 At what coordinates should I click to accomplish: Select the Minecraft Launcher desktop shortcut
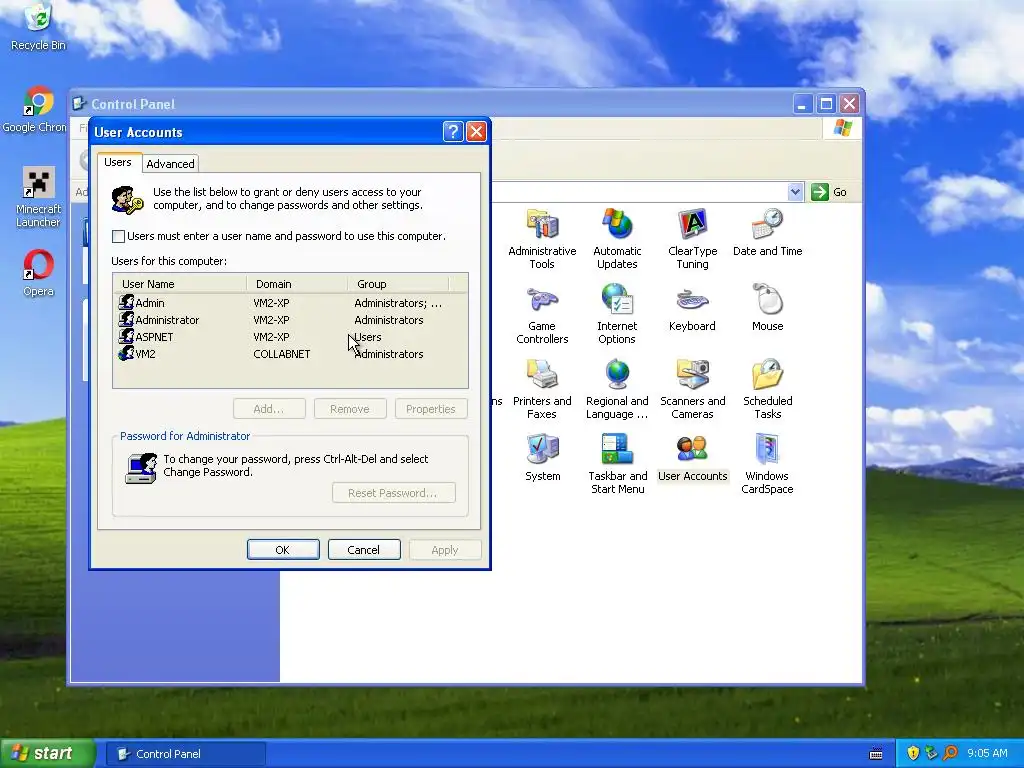point(38,196)
